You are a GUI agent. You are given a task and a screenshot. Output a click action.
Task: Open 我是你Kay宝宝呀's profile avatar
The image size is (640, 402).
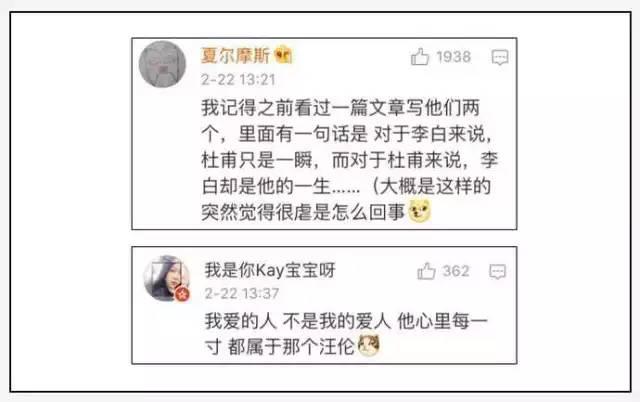(x=167, y=278)
